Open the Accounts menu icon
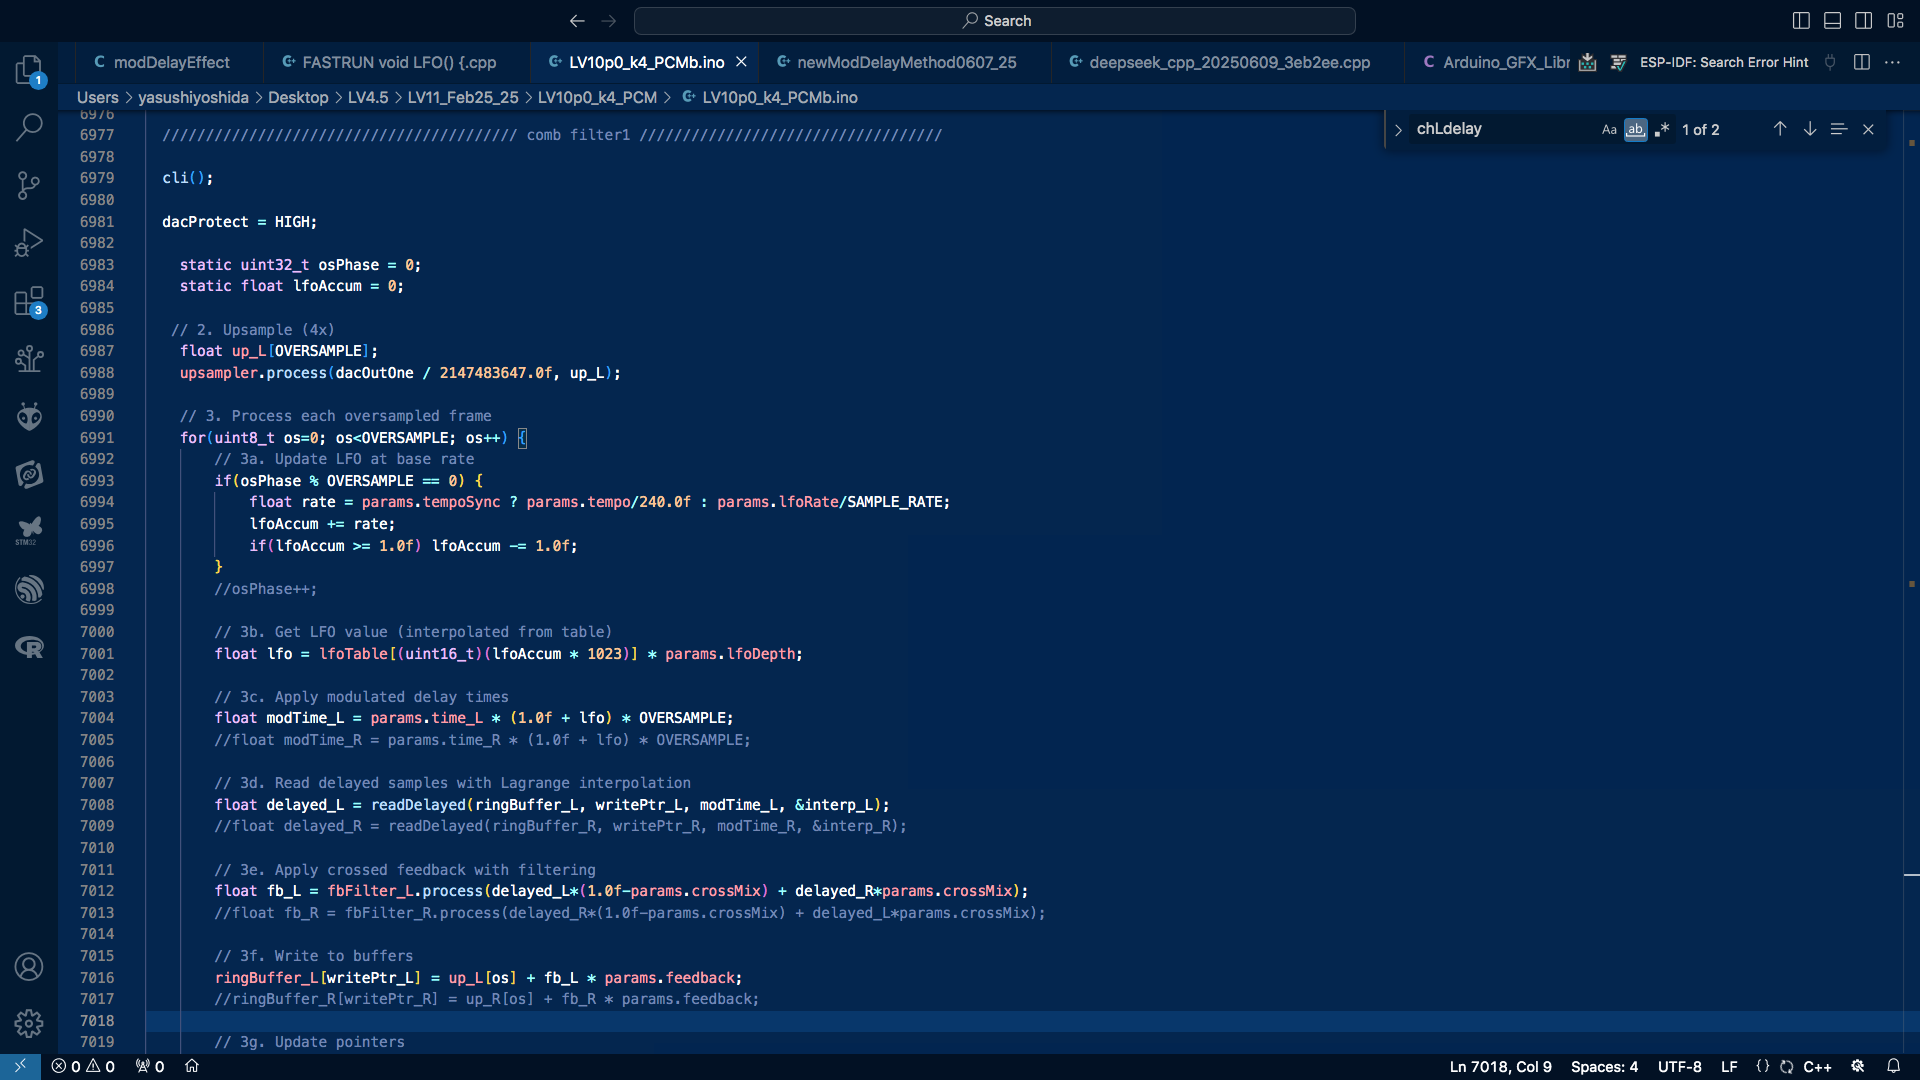The image size is (1920, 1080). pyautogui.click(x=29, y=967)
